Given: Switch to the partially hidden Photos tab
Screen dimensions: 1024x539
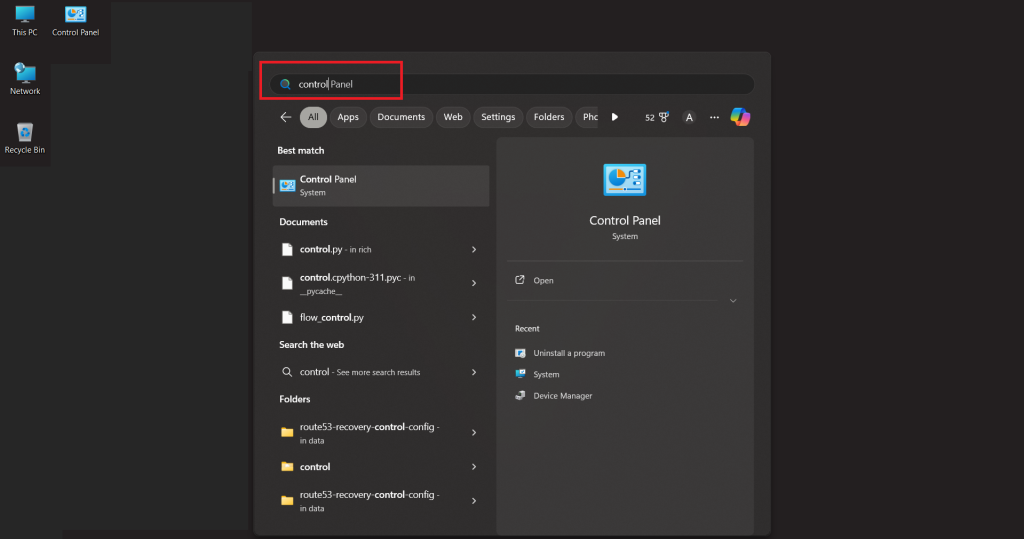Looking at the screenshot, I should click(x=588, y=117).
